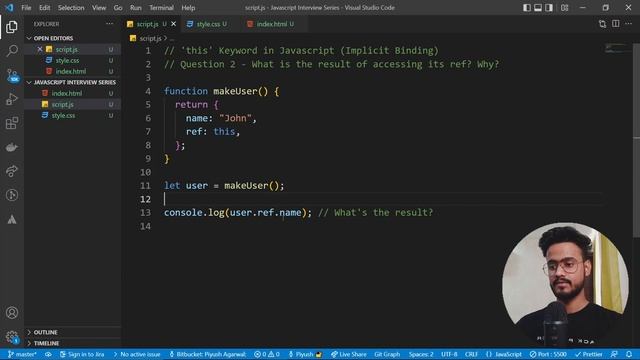Click Prettier in status bar
Viewport: 640px width, 360px height.
coord(589,354)
